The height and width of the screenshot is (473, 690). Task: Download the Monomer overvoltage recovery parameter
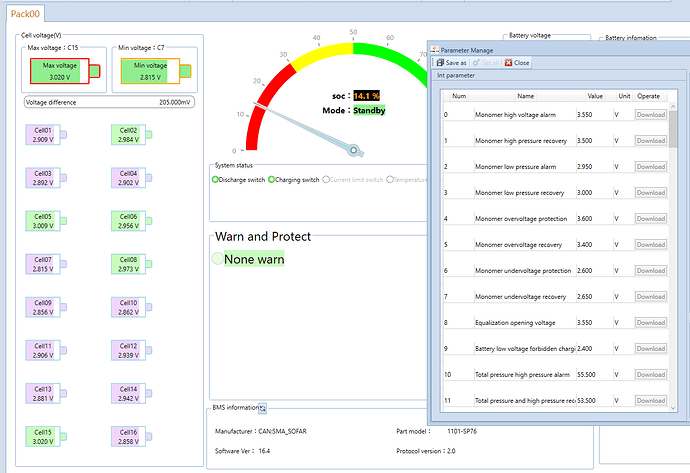(x=650, y=245)
